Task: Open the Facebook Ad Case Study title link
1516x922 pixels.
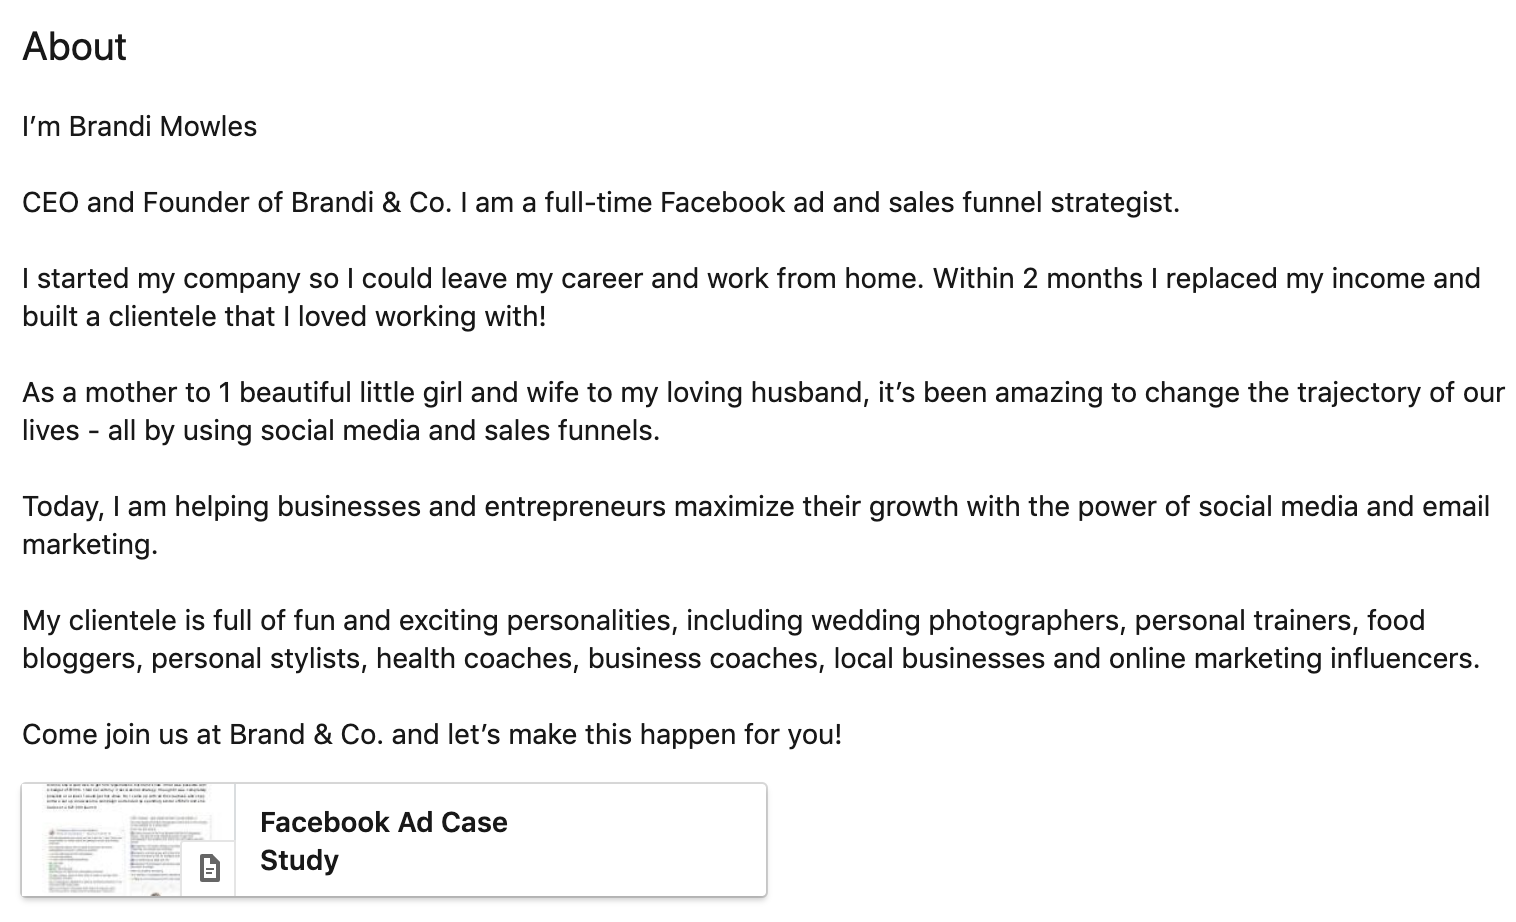Action: (x=383, y=841)
